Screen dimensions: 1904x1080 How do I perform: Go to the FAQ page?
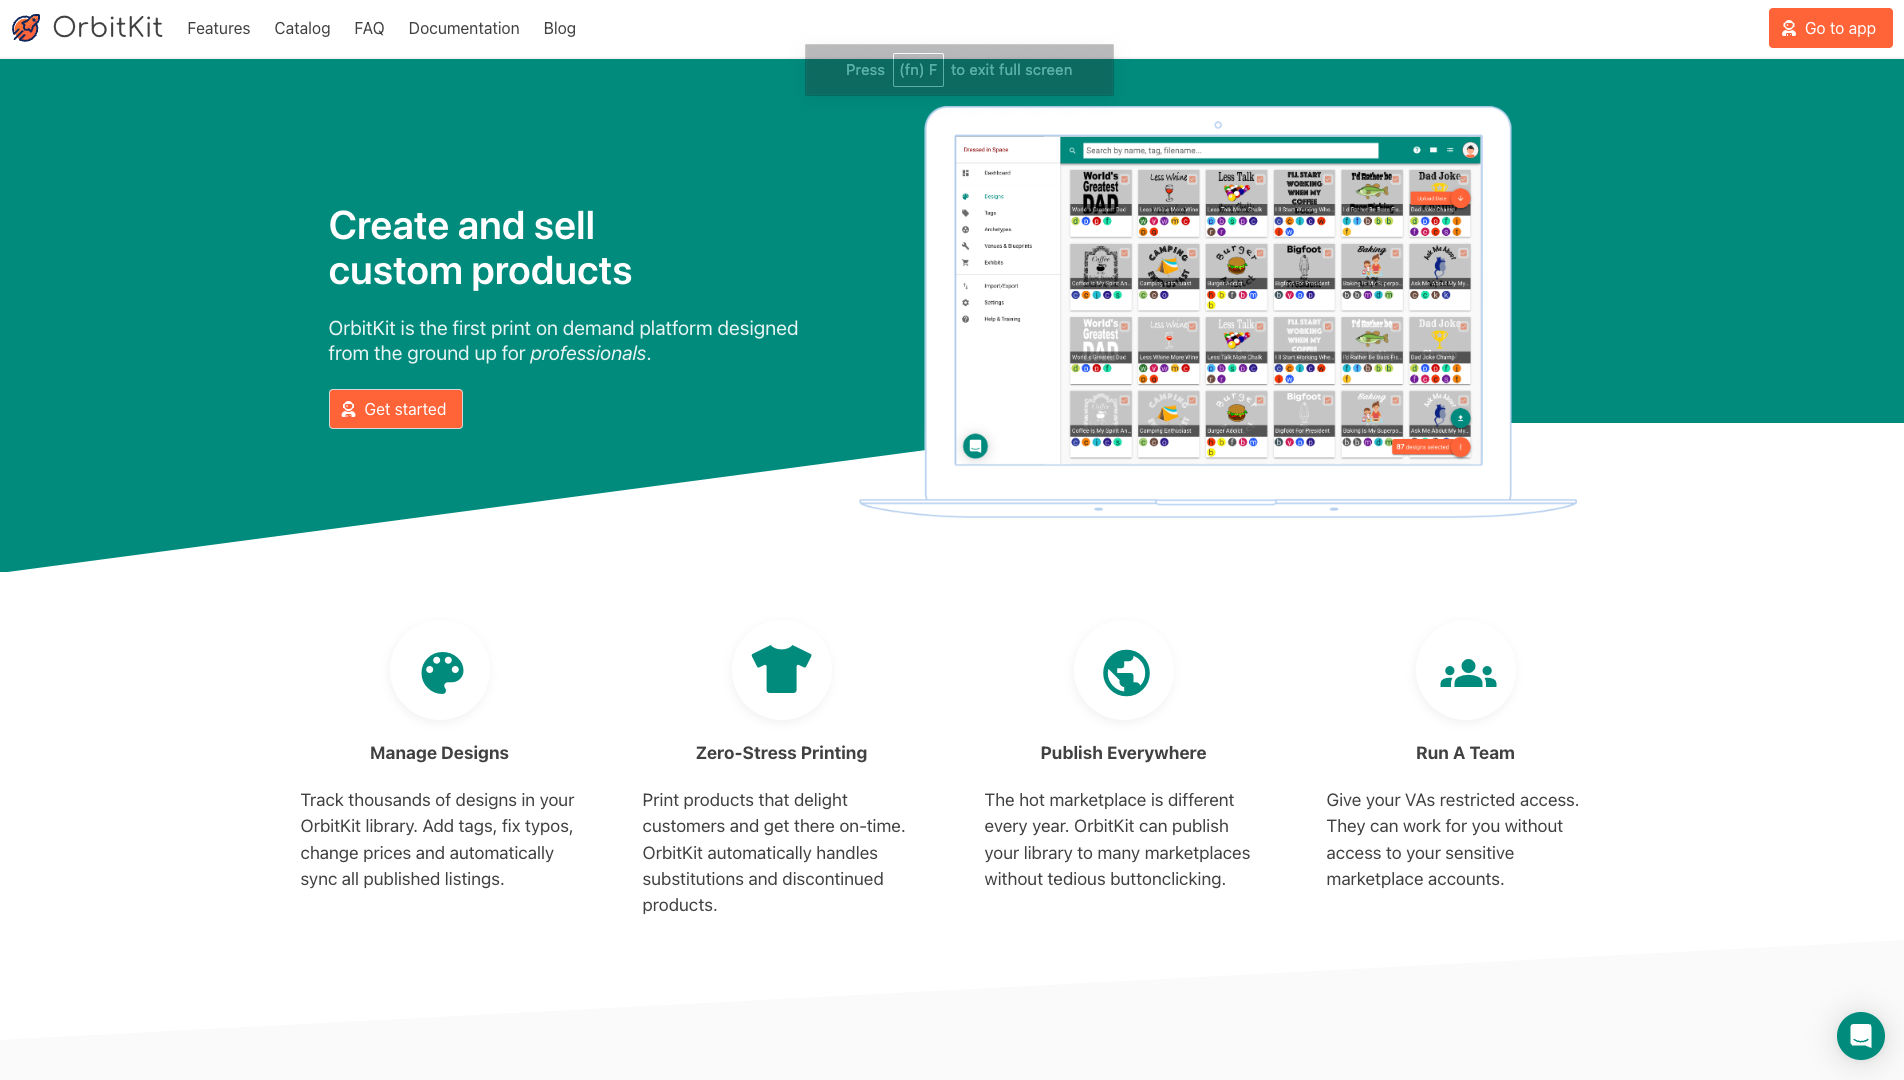click(369, 28)
